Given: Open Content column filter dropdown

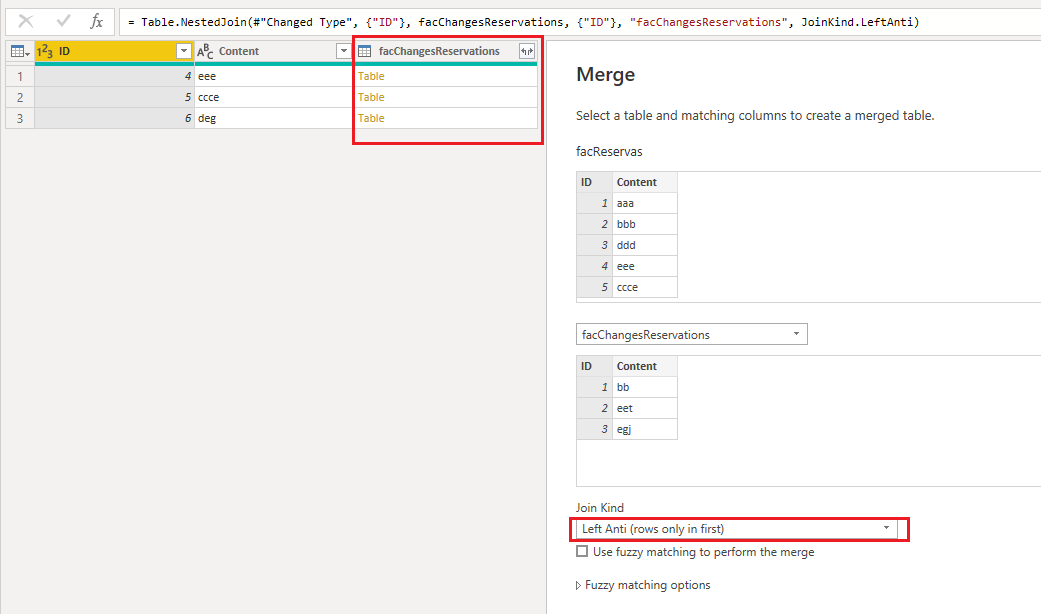Looking at the screenshot, I should (x=343, y=51).
